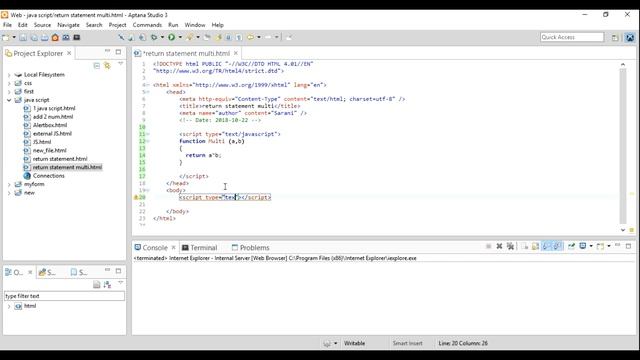This screenshot has height=360, width=640.
Task: Open the Project menu
Action: [117, 25]
